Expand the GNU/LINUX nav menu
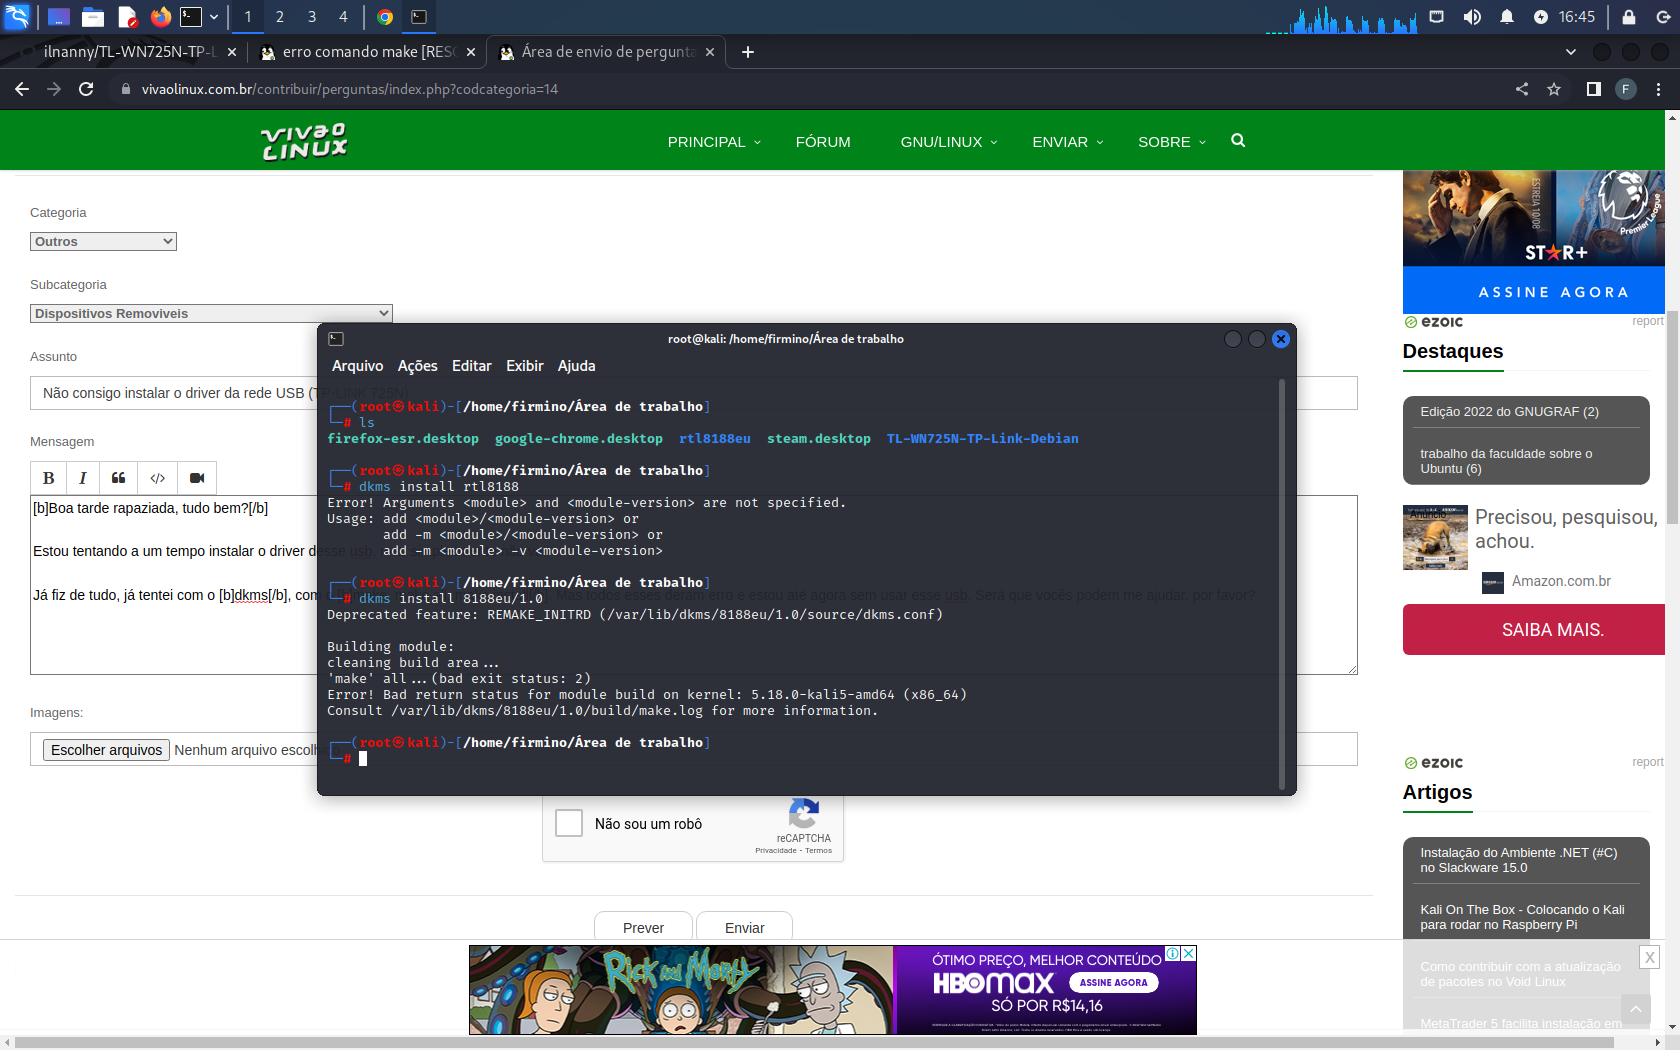Viewport: 1680px width, 1050px height. 949,142
